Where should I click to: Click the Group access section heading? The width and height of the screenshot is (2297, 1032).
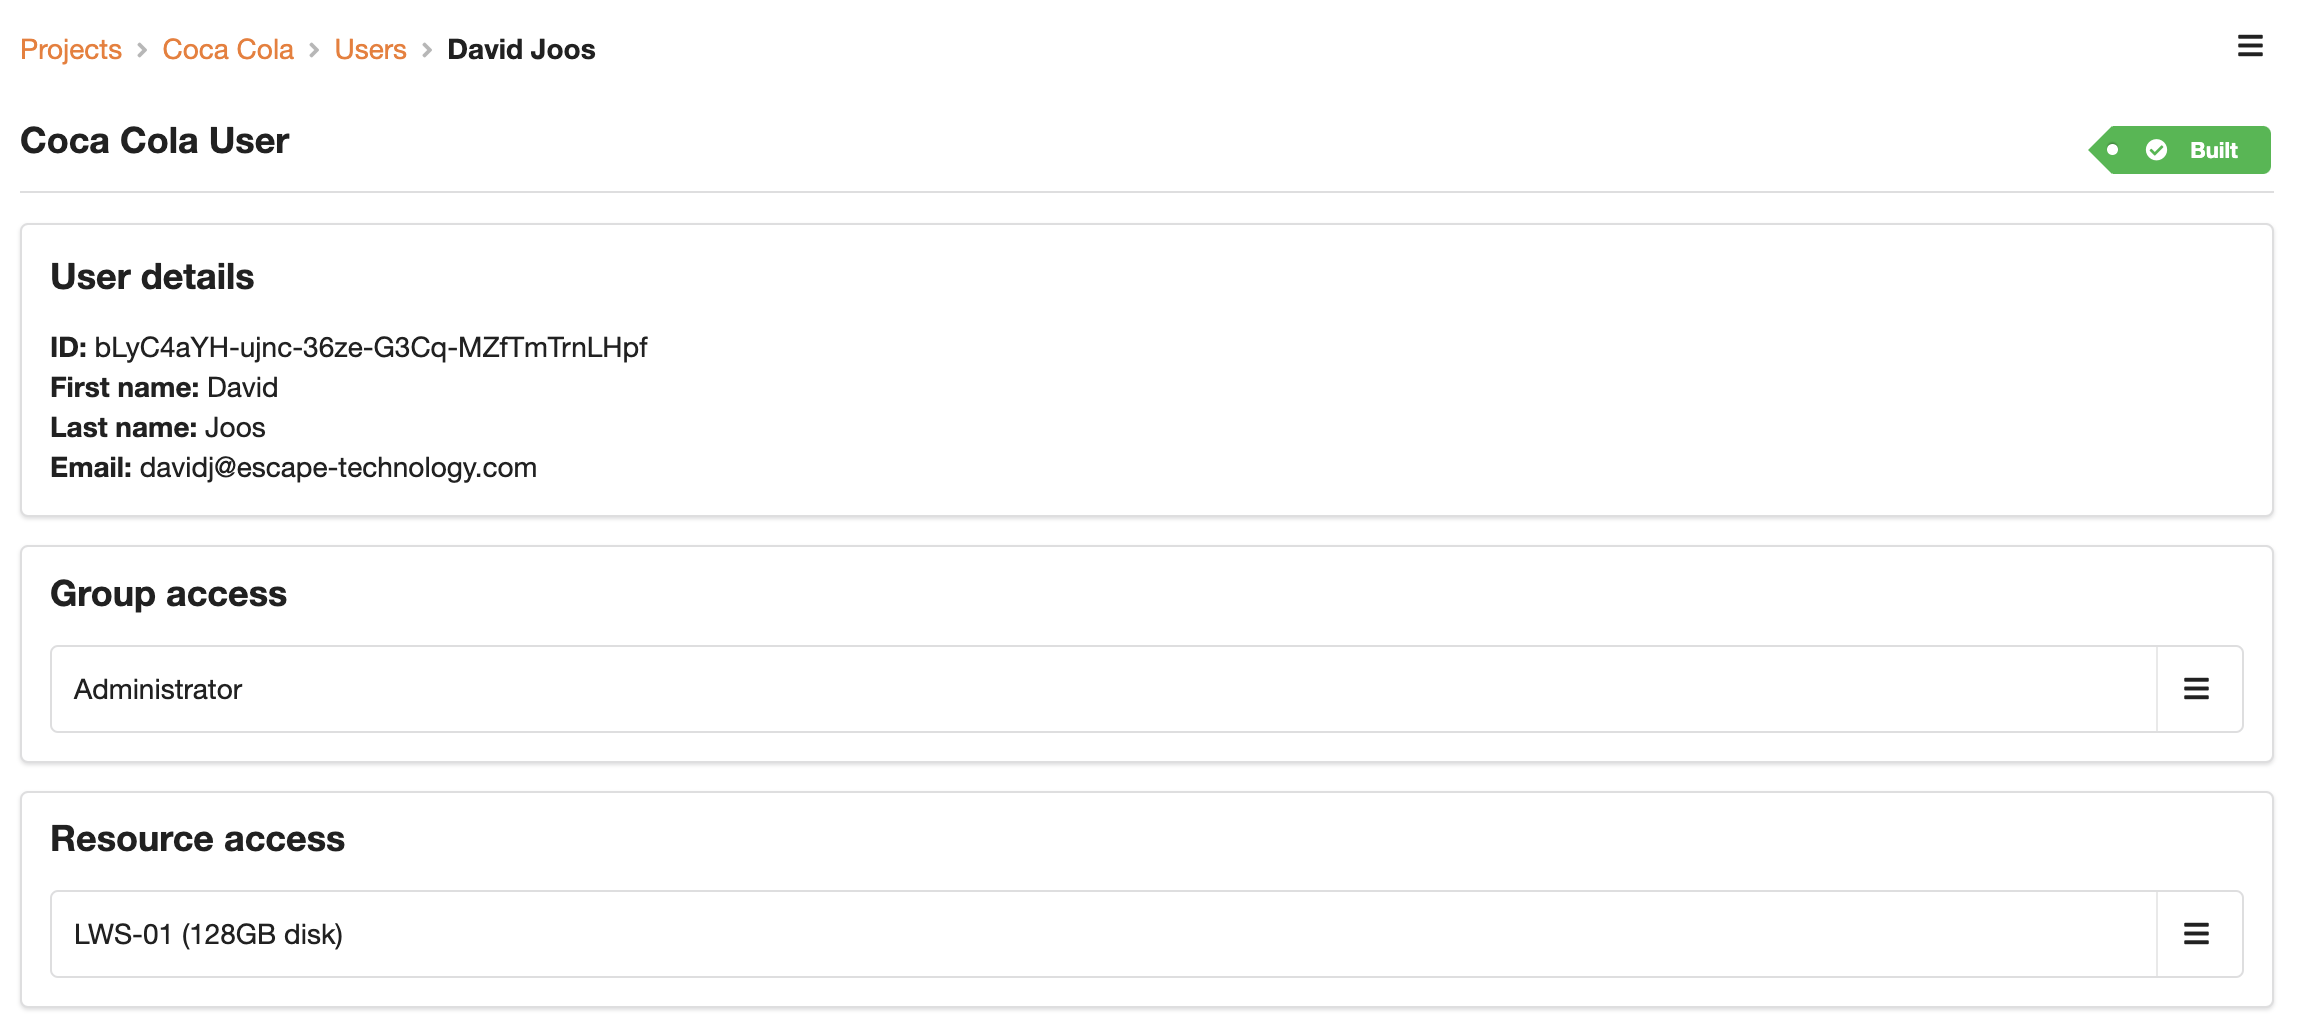pos(168,594)
